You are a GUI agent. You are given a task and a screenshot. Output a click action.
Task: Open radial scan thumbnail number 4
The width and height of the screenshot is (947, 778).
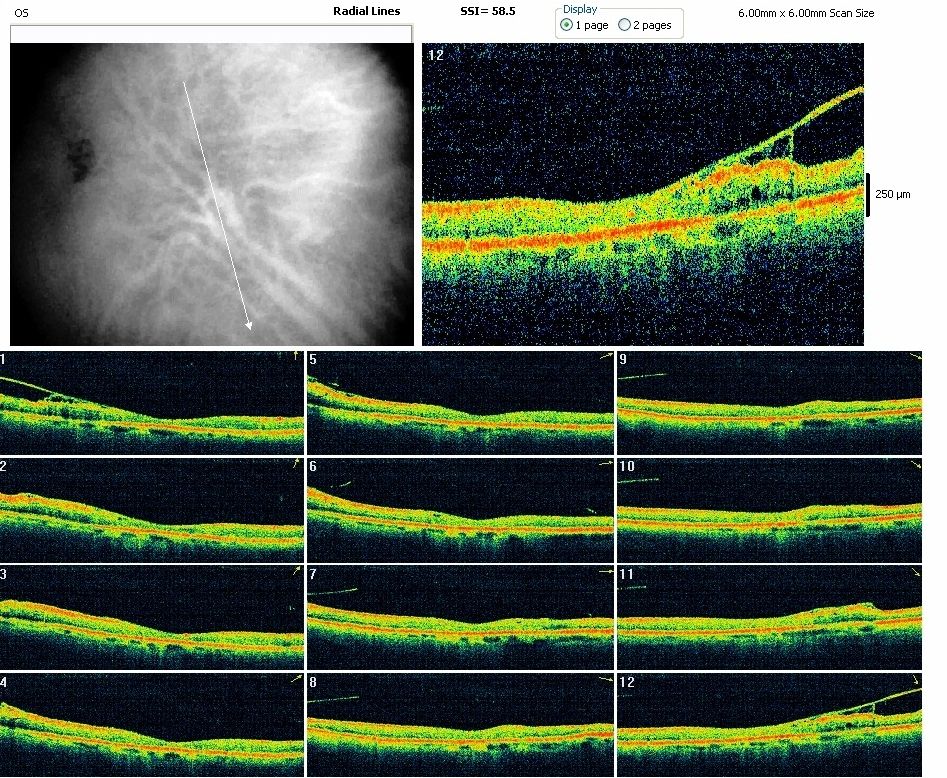coord(152,724)
